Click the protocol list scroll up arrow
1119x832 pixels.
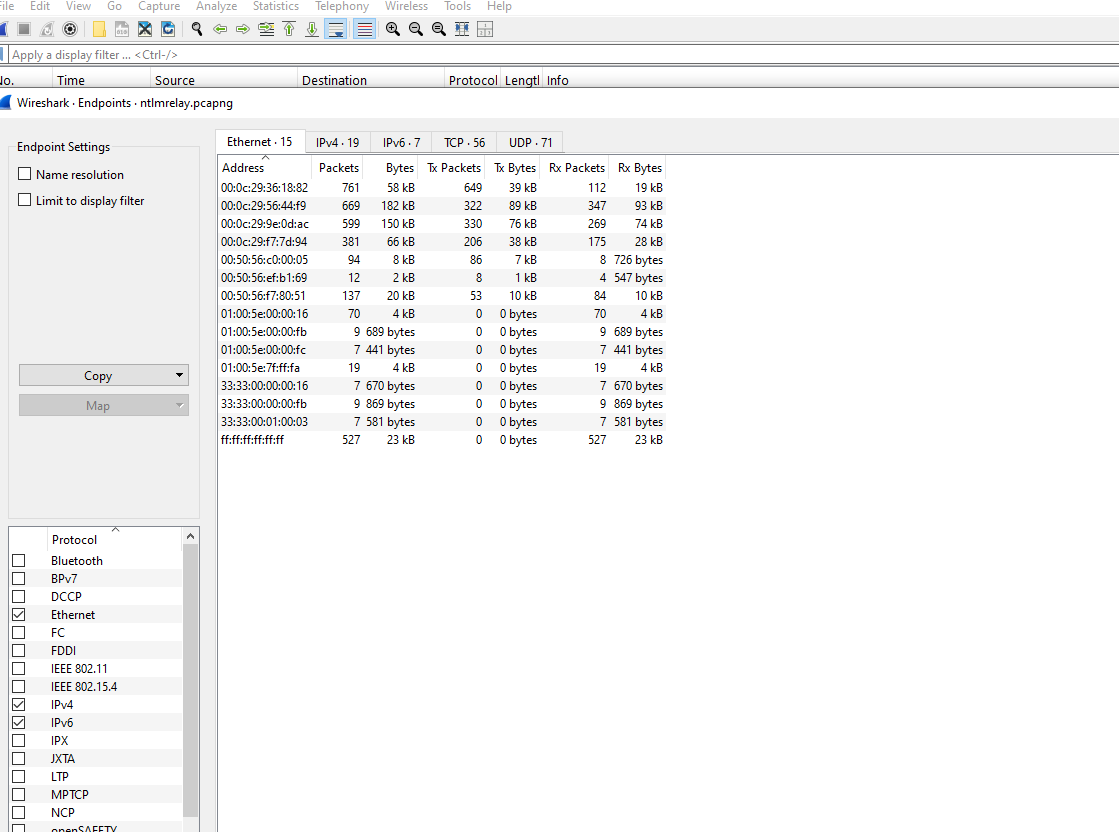(x=190, y=536)
